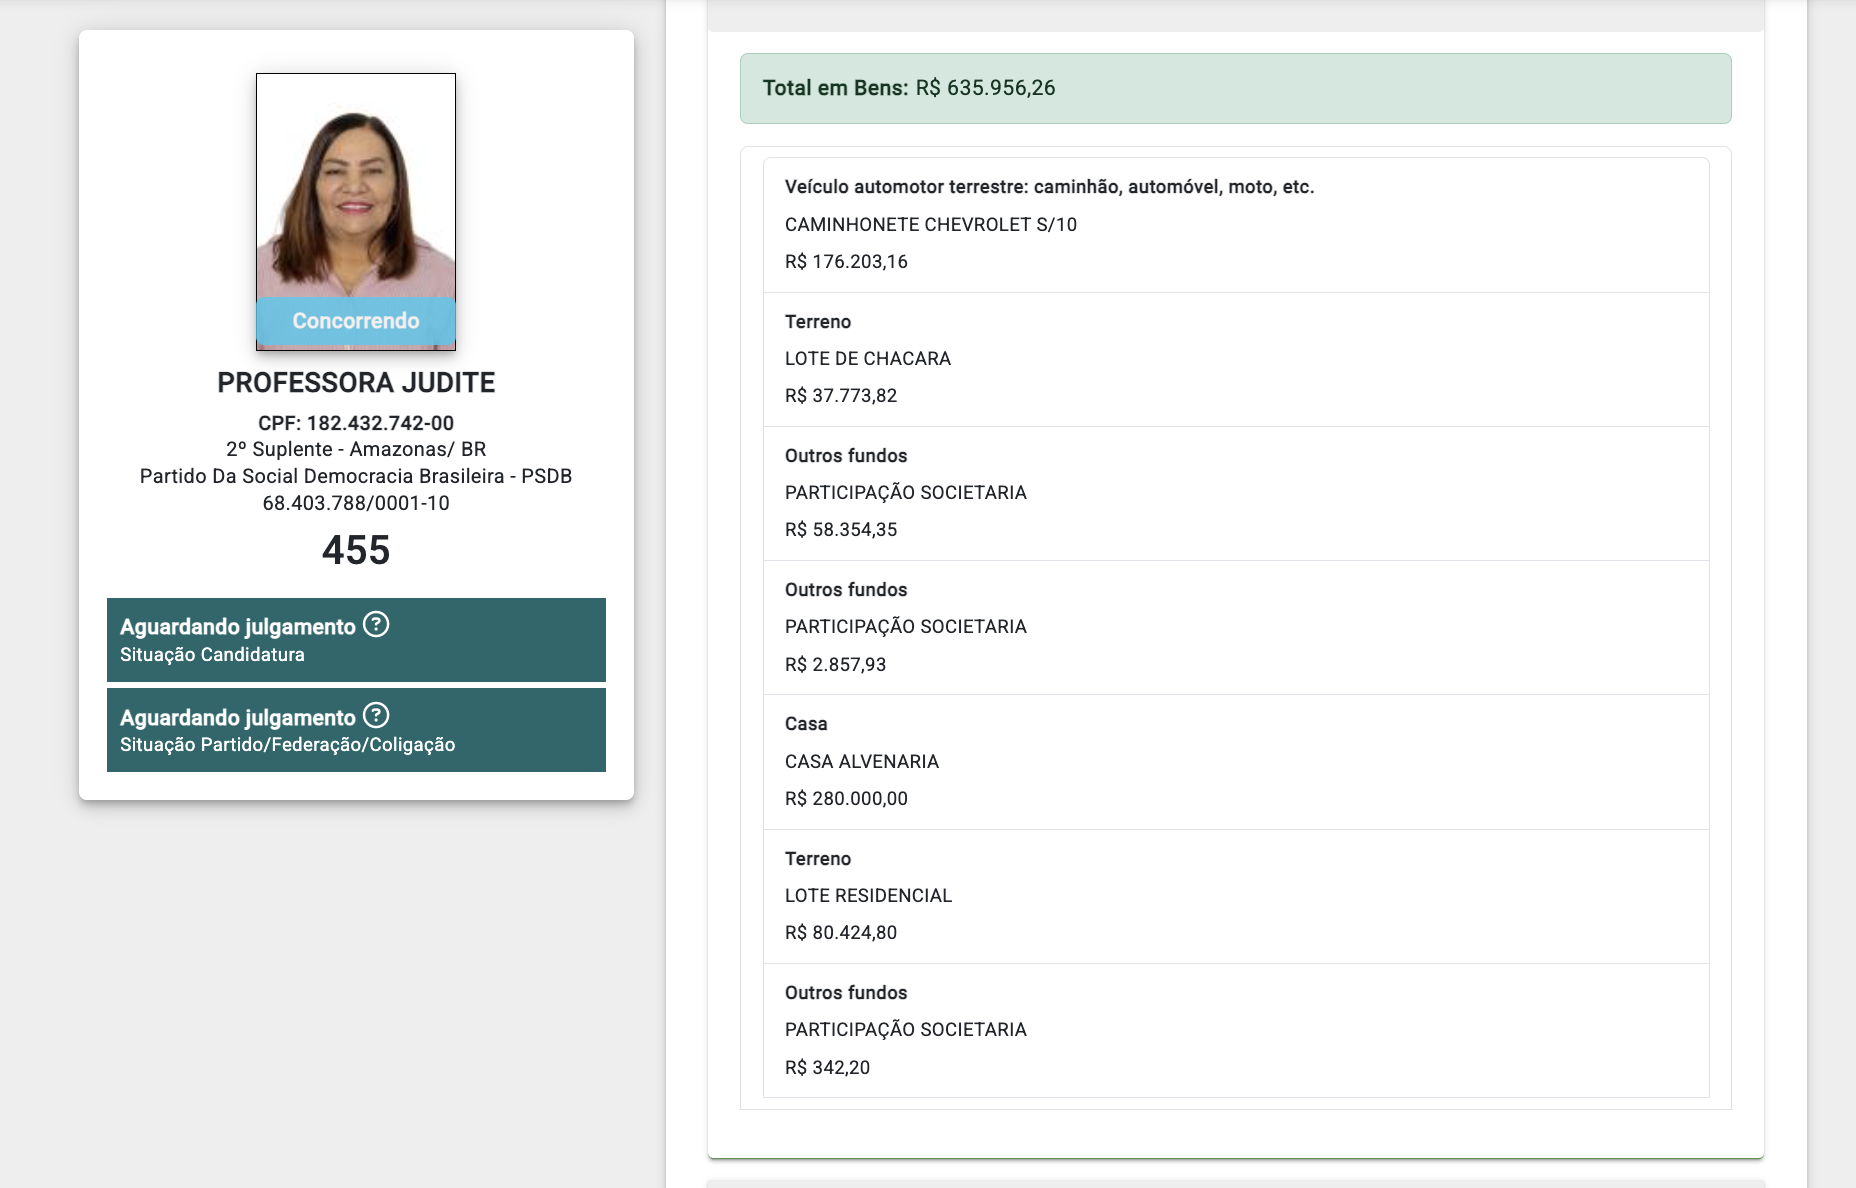The height and width of the screenshot is (1188, 1856).
Task: Click PARTICIPAÇÃO SOCIETARIA above R$ 2.857,93
Action: (x=906, y=627)
